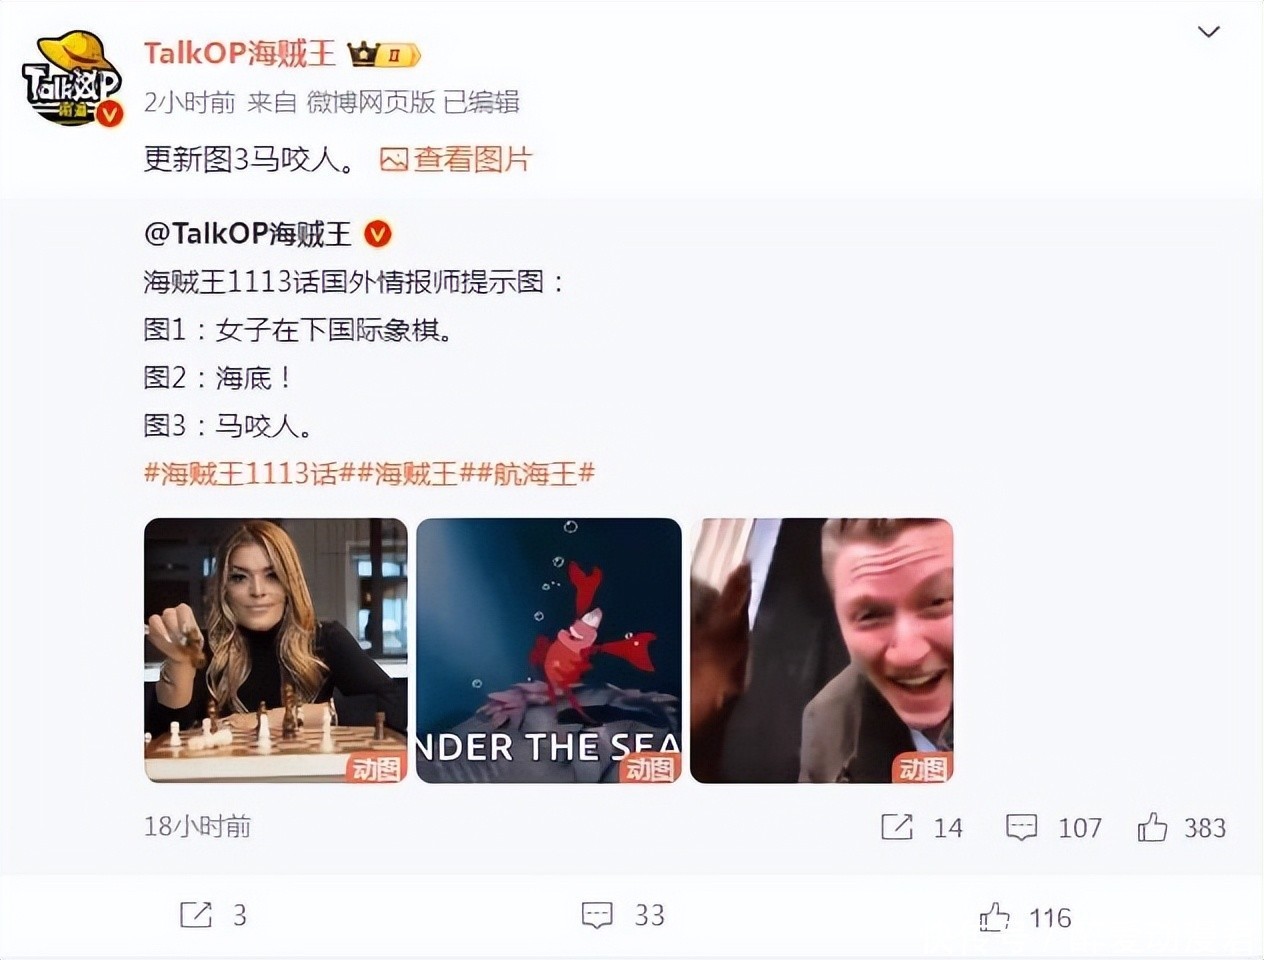
Task: Like the original post with 383 likes
Action: [1152, 827]
